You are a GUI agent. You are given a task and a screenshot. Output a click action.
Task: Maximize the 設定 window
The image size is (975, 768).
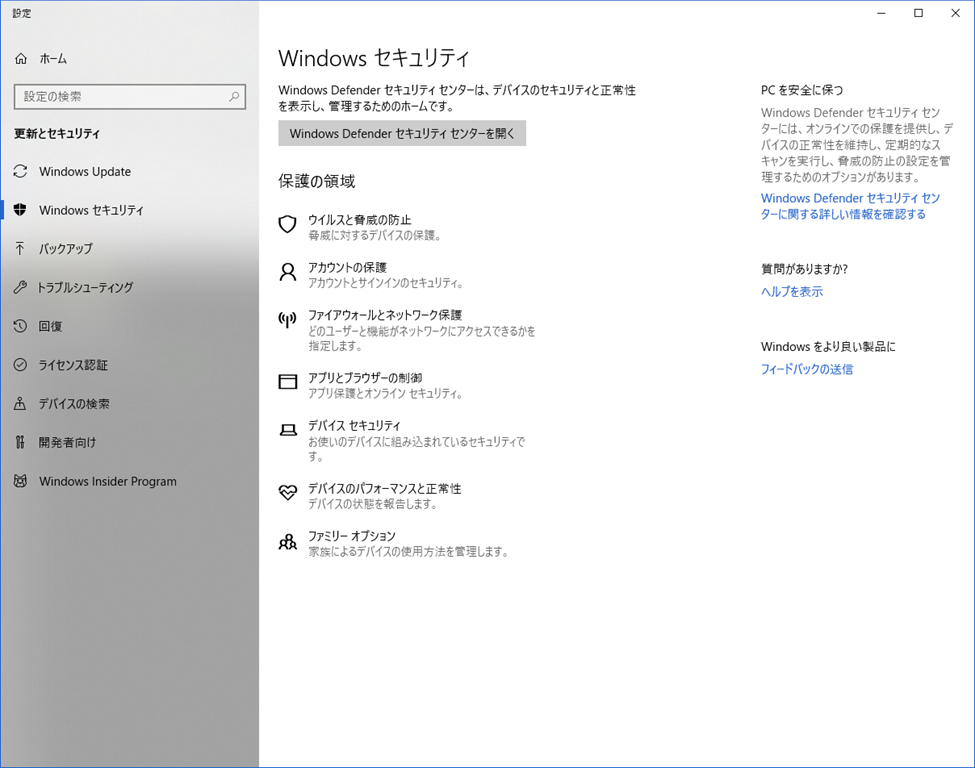[918, 13]
